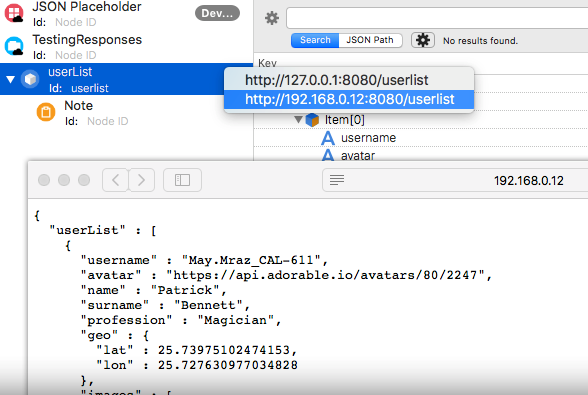Click the orange Note clipboard icon
Screen dimensions: 588x395
point(46,112)
